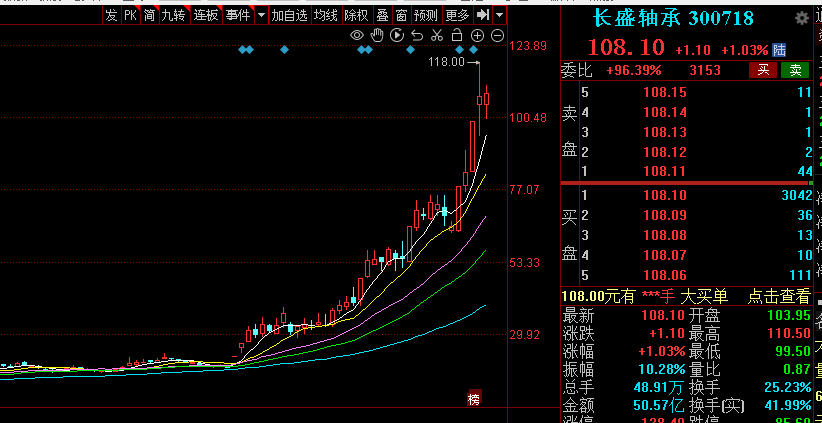Open the settings gear beside 长盛轴承 300718
Image resolution: width=822 pixels, height=423 pixels.
point(802,18)
